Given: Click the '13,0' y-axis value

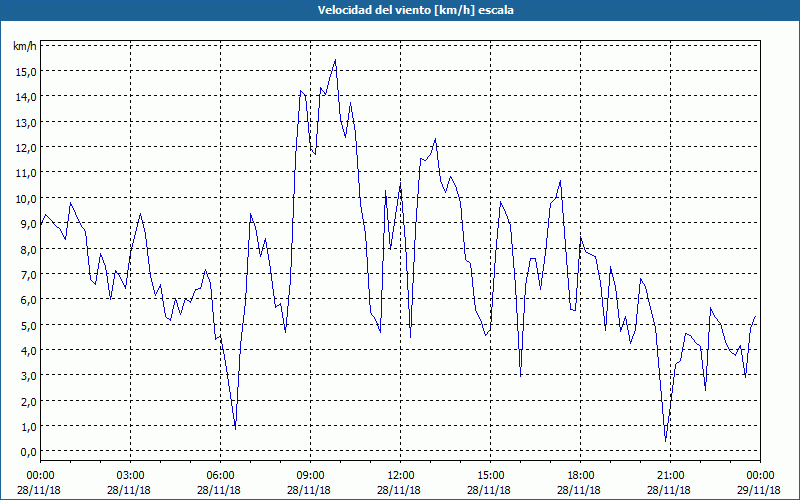Looking at the screenshot, I should click(26, 122).
